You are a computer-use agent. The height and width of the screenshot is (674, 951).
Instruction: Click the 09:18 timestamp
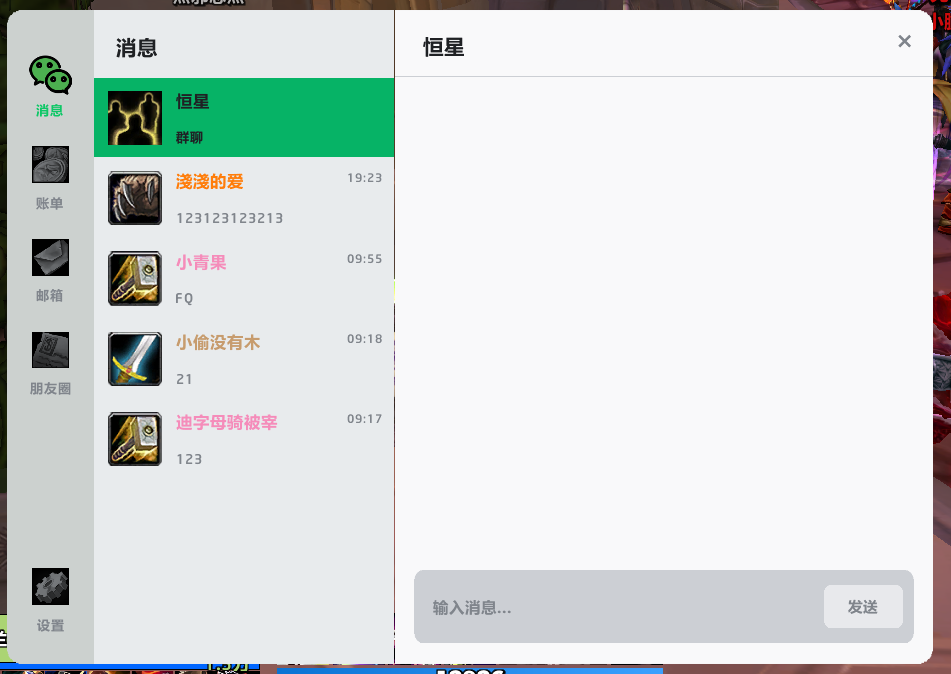click(365, 339)
